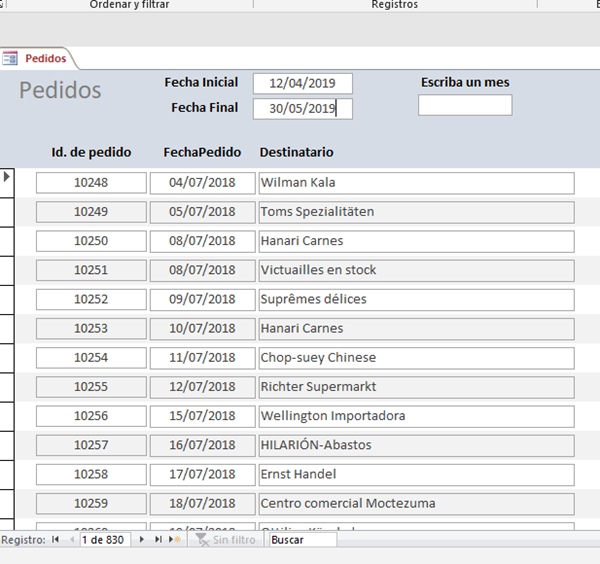Click the Ordenar y filtrar ribbon group label
The image size is (600, 564).
129,5
